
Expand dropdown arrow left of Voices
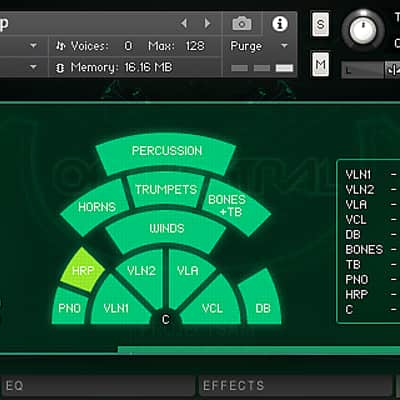pyautogui.click(x=33, y=45)
